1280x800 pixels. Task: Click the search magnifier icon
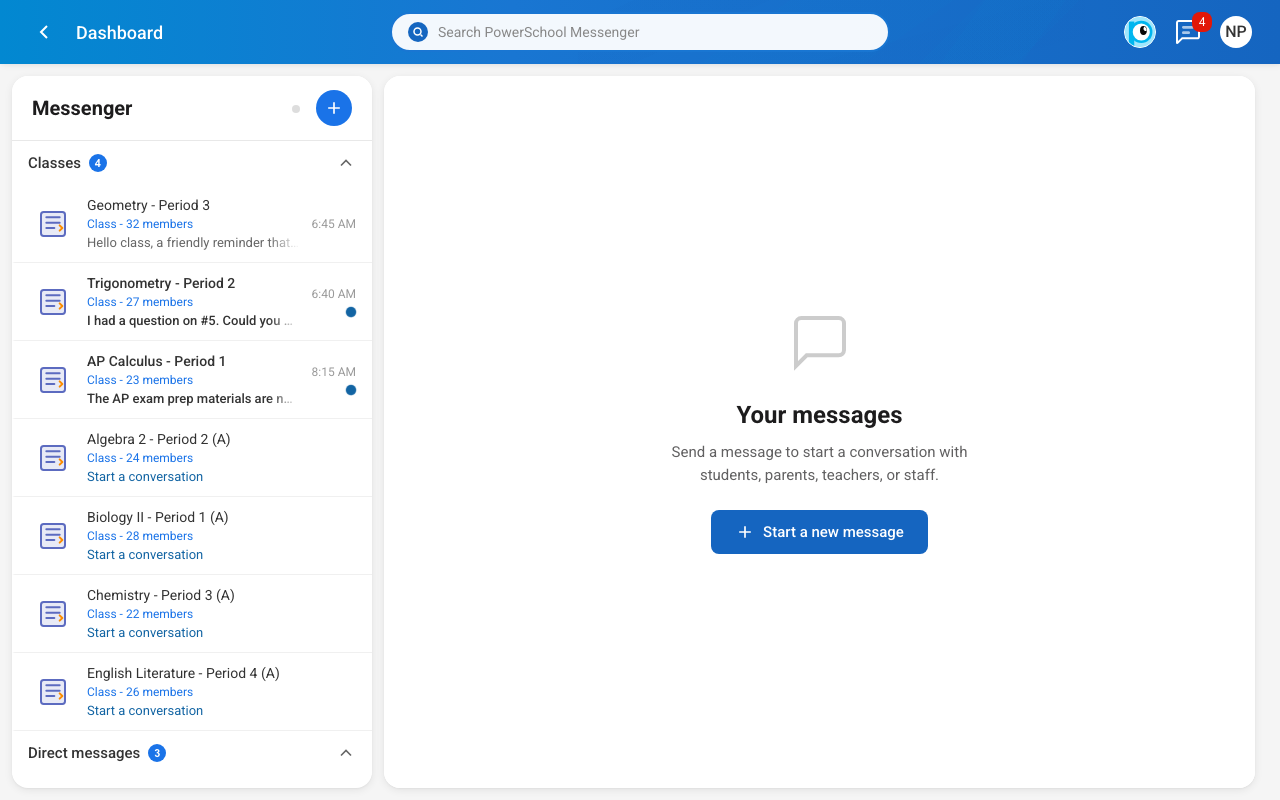click(x=417, y=31)
